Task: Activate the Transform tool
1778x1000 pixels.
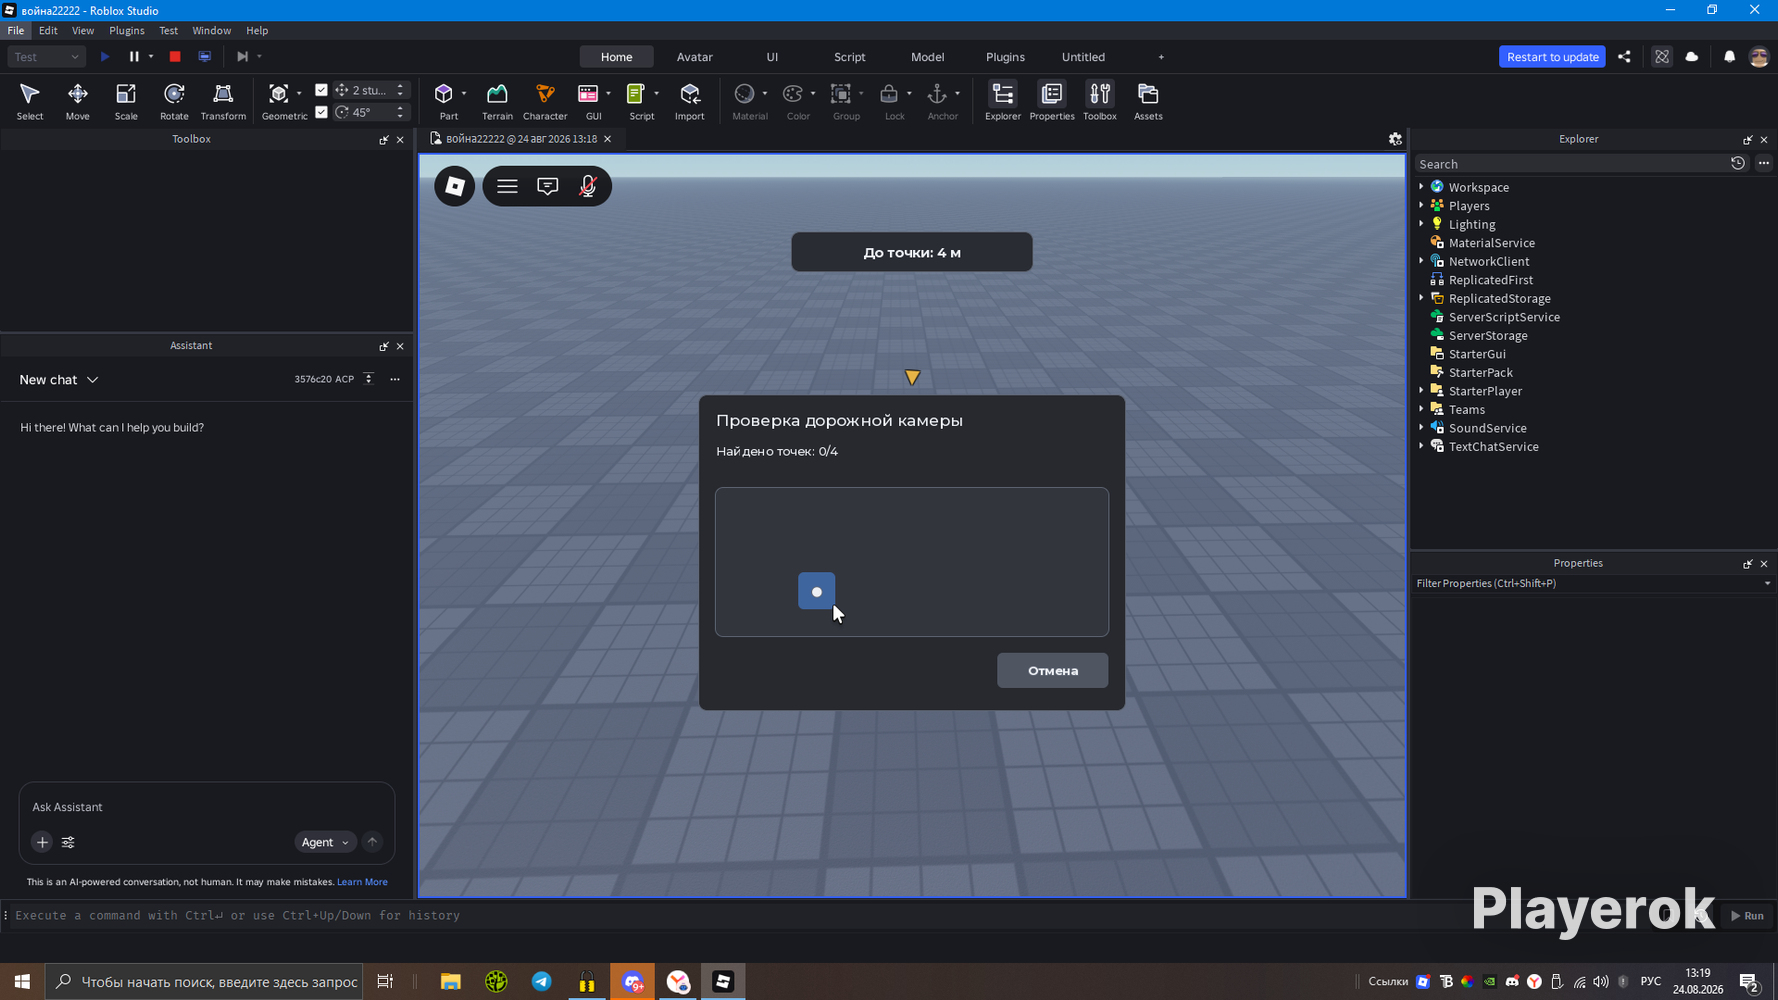Action: (x=223, y=101)
